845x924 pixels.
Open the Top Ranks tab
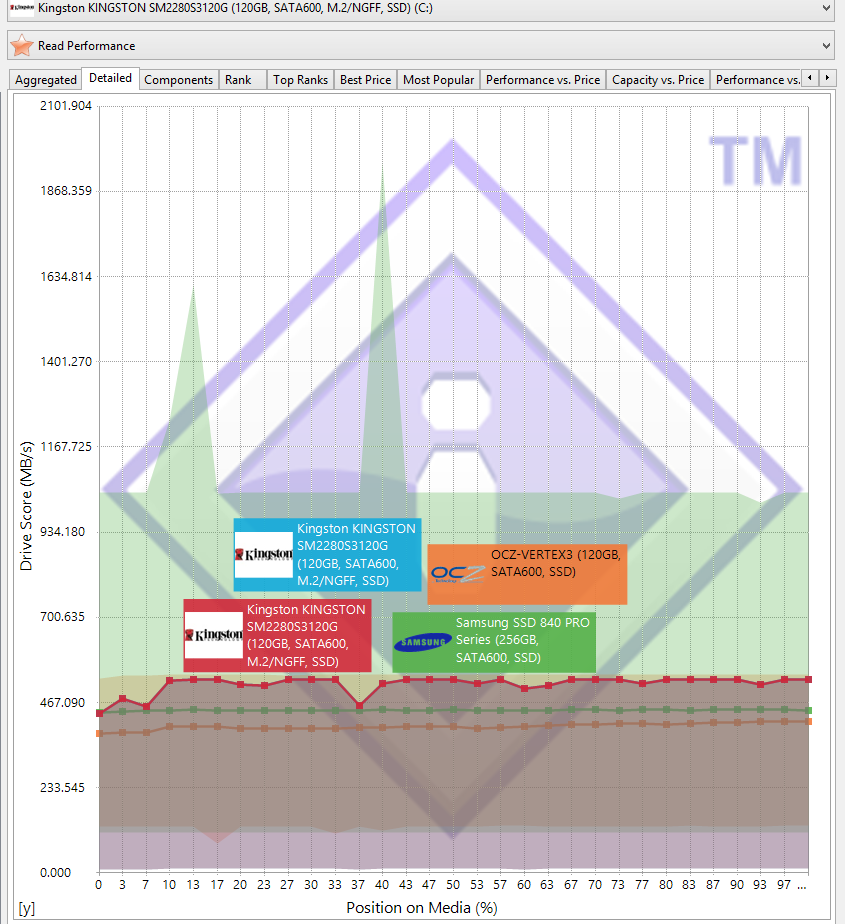point(301,80)
